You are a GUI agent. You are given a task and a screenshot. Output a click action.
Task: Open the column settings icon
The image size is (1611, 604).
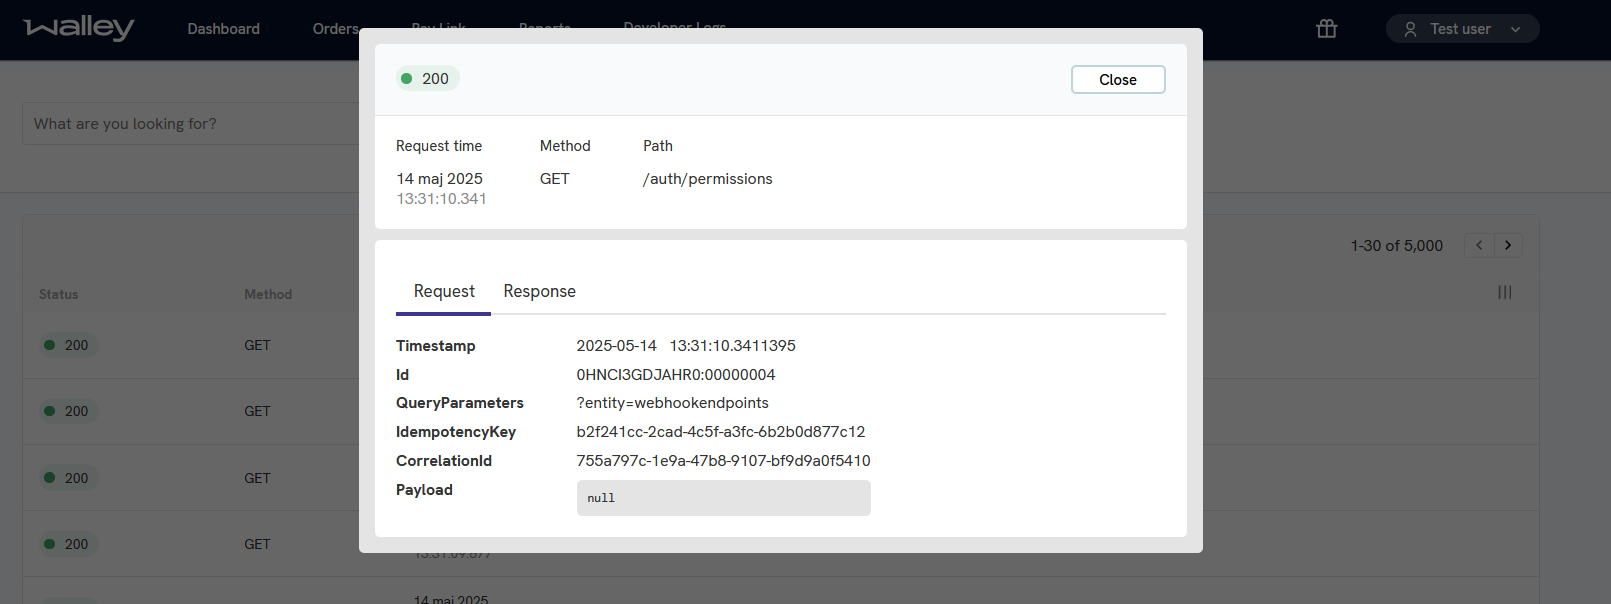(1504, 292)
